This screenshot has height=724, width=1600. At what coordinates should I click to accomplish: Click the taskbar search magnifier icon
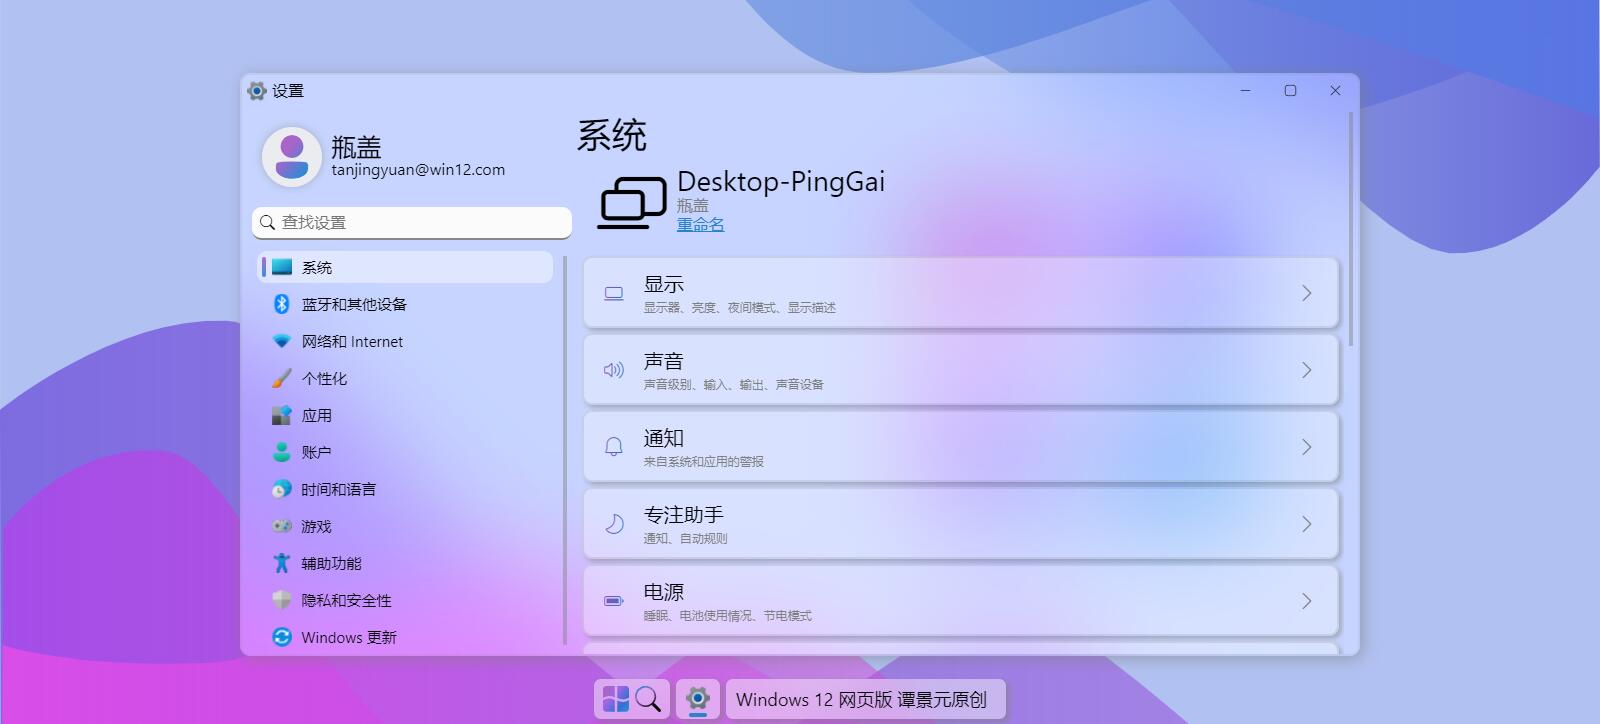tap(648, 699)
